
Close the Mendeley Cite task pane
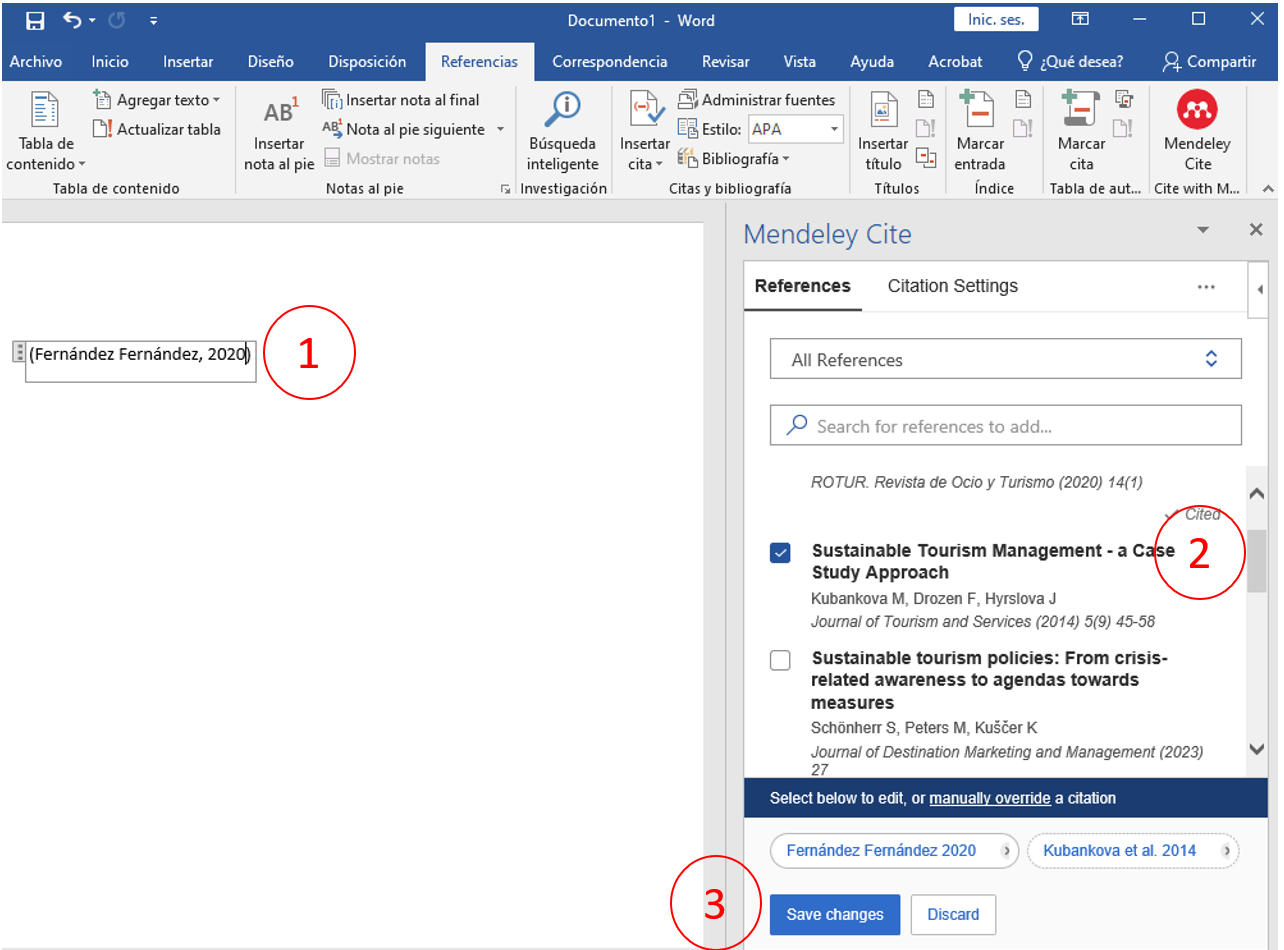pos(1256,230)
